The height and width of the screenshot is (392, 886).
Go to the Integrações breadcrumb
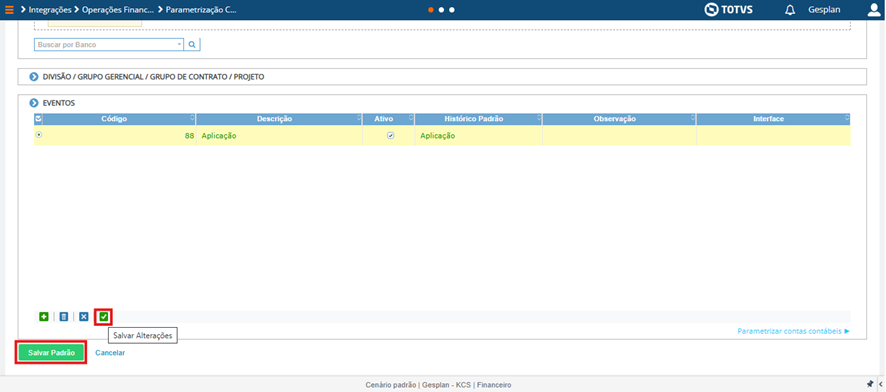point(50,10)
